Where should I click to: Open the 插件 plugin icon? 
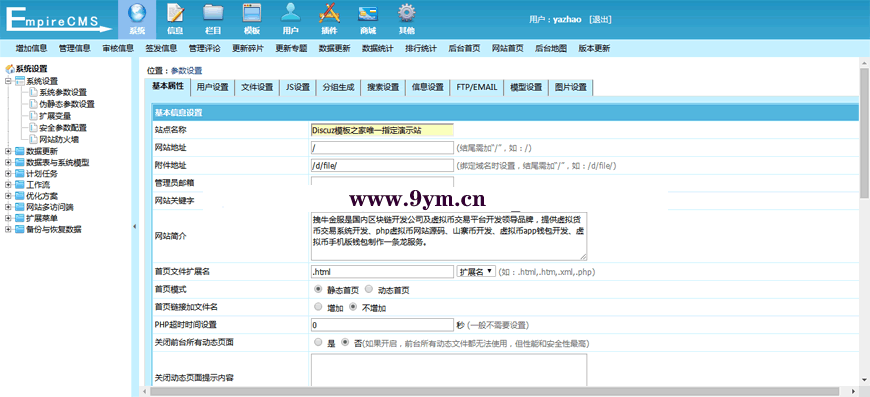[x=329, y=13]
